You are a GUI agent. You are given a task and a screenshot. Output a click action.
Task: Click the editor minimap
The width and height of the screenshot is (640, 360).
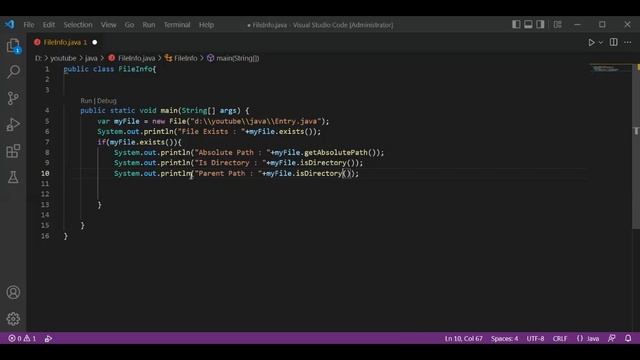click(x=610, y=69)
